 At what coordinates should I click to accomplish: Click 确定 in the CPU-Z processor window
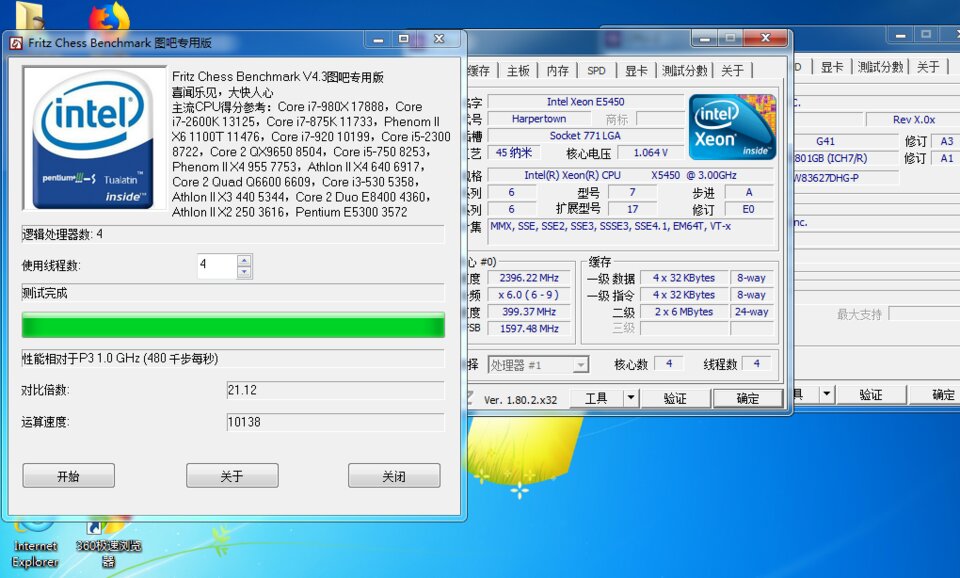click(x=748, y=399)
